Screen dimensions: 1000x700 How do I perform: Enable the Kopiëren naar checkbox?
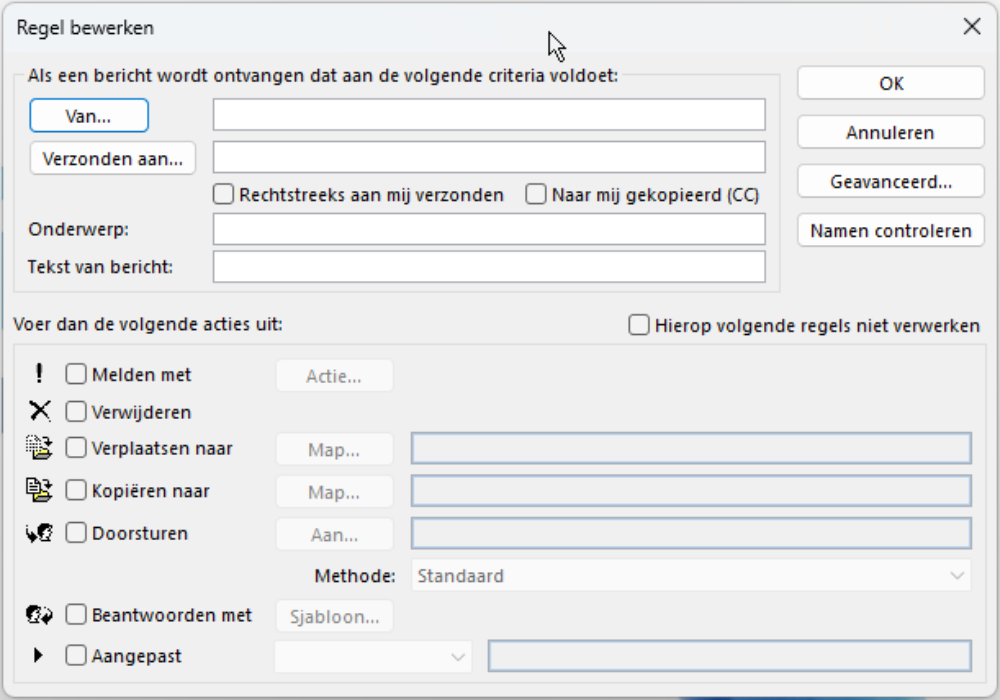76,490
